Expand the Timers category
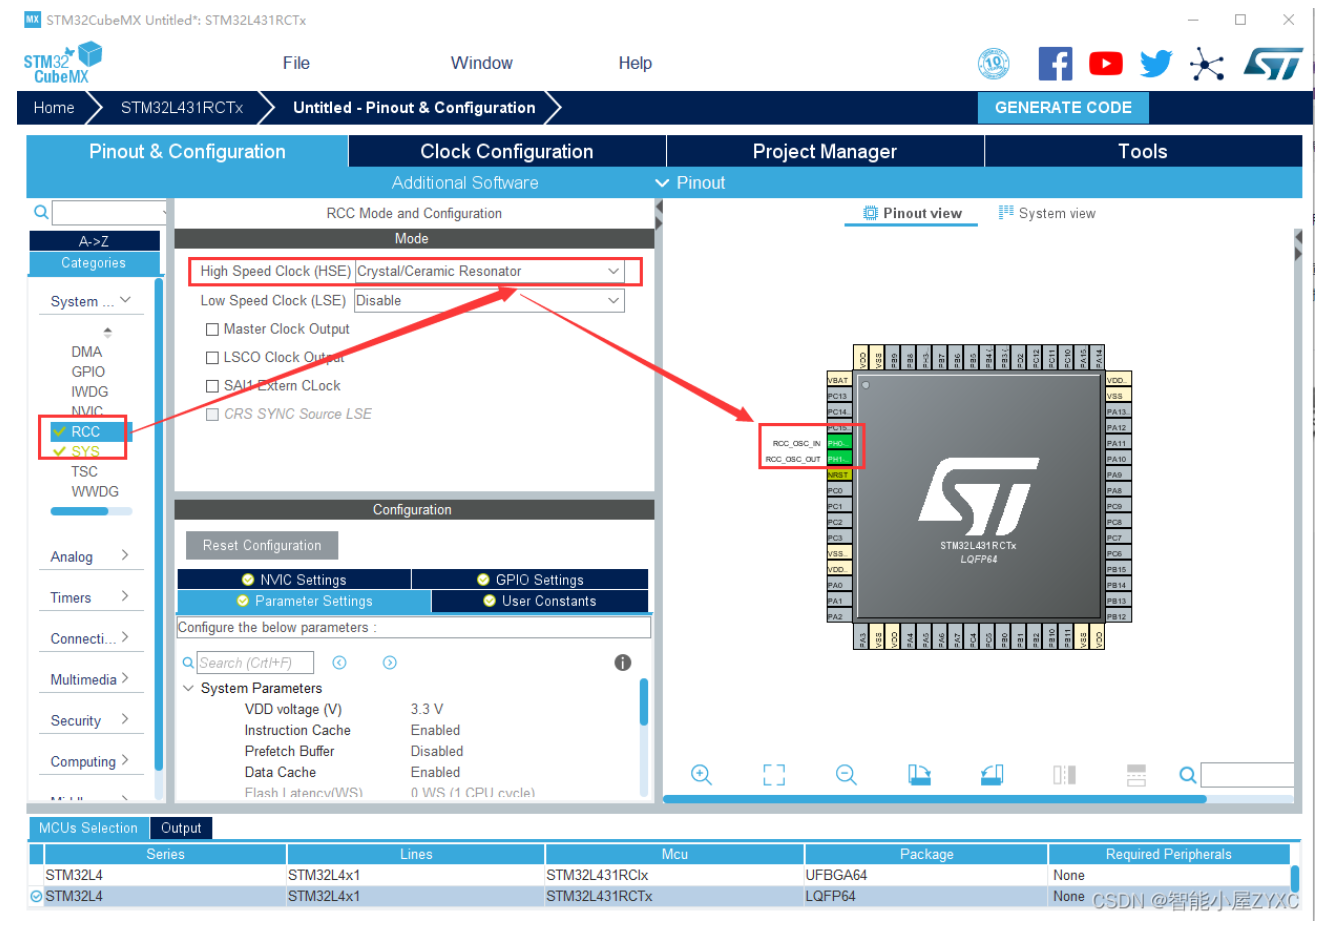The image size is (1321, 925). pos(90,597)
